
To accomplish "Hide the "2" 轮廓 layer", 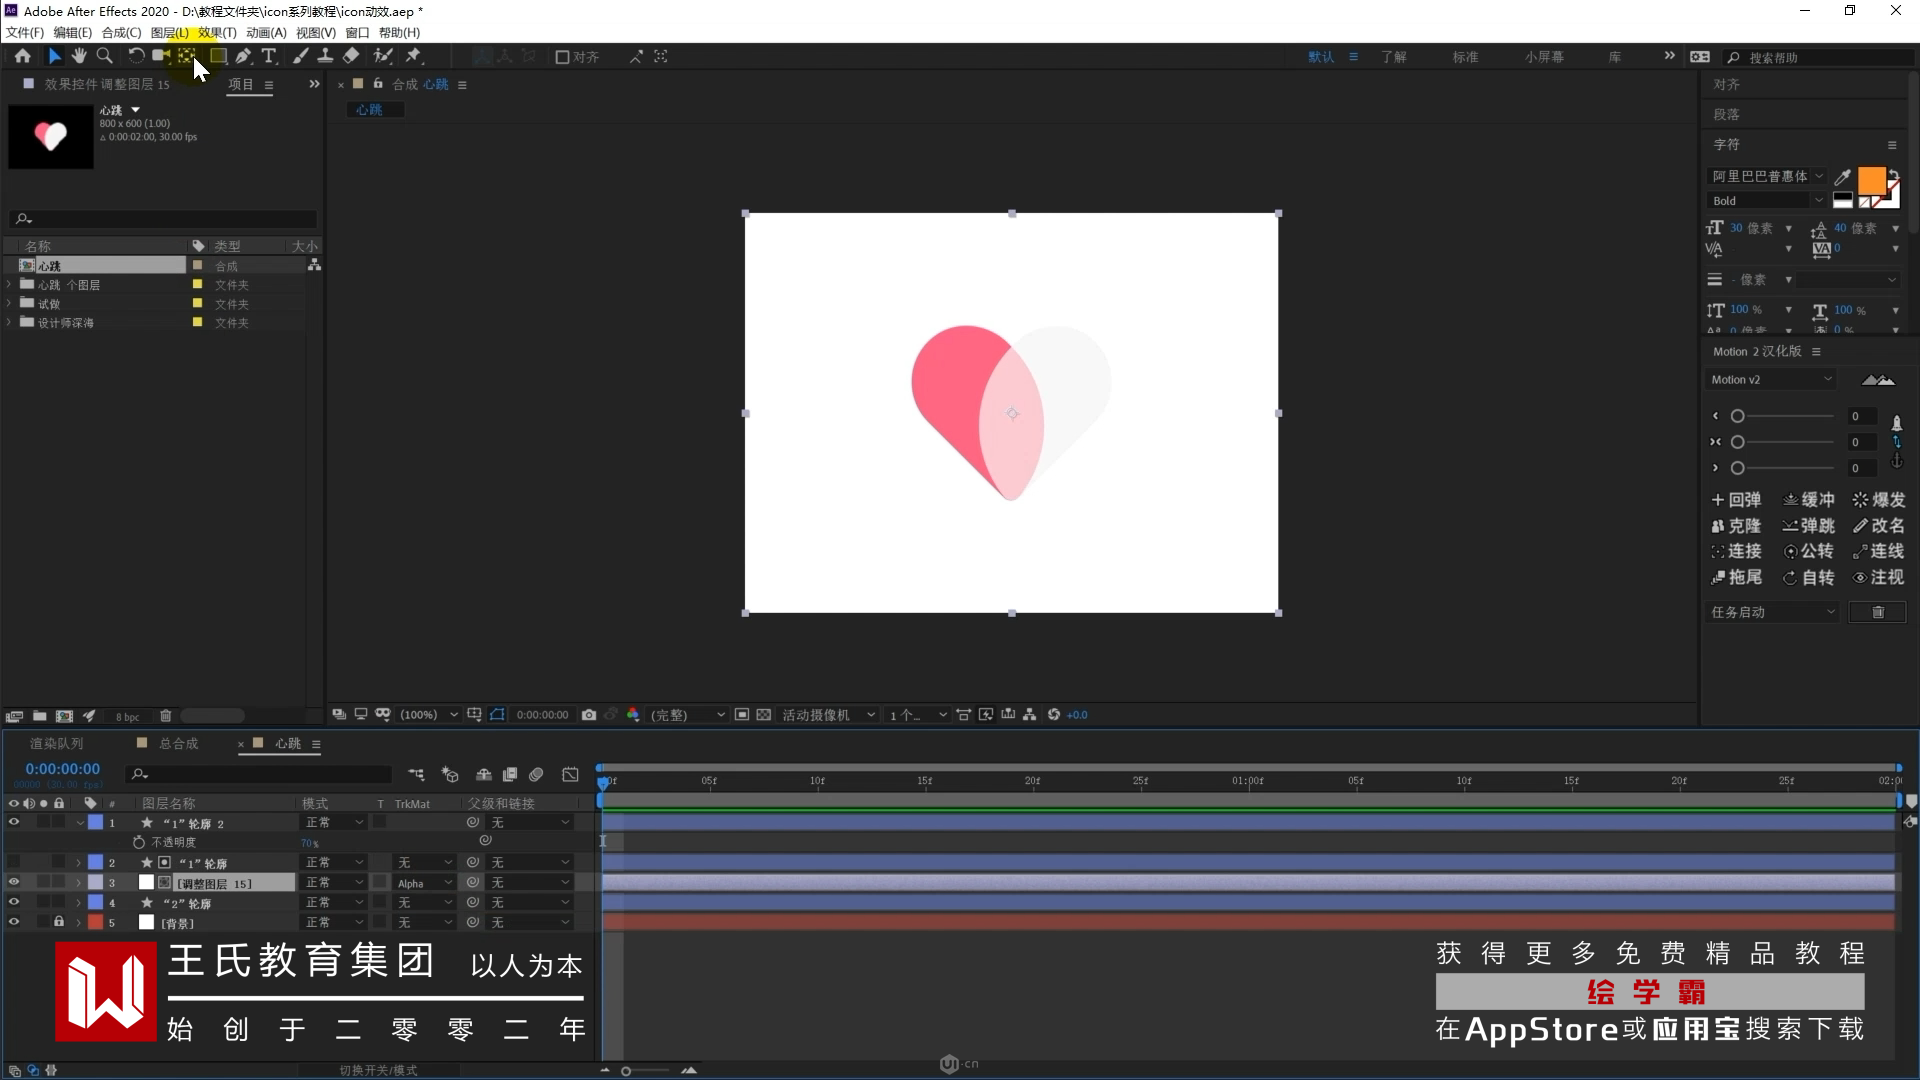I will click(13, 902).
